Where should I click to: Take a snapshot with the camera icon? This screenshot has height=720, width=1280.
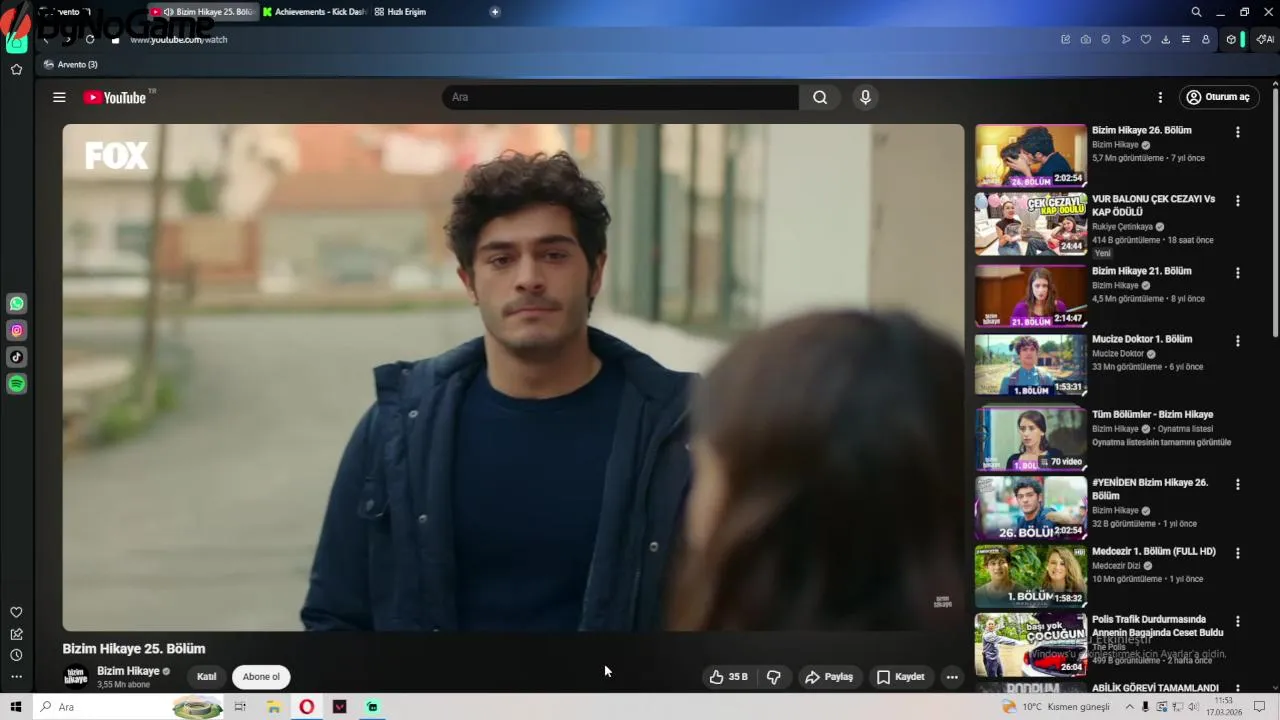tap(1085, 39)
